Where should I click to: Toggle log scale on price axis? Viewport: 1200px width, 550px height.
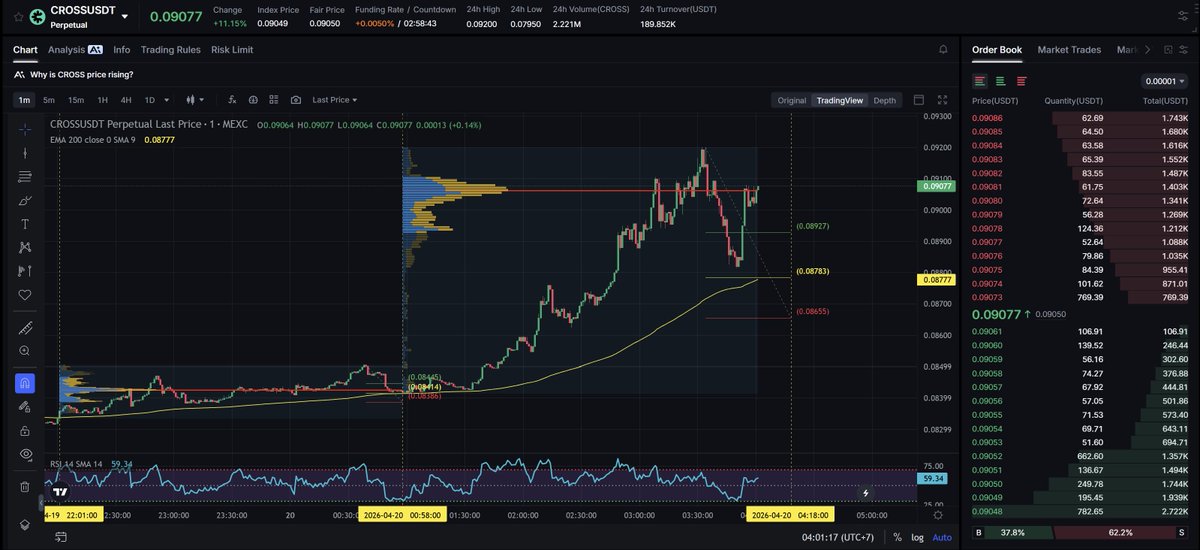(x=917, y=537)
